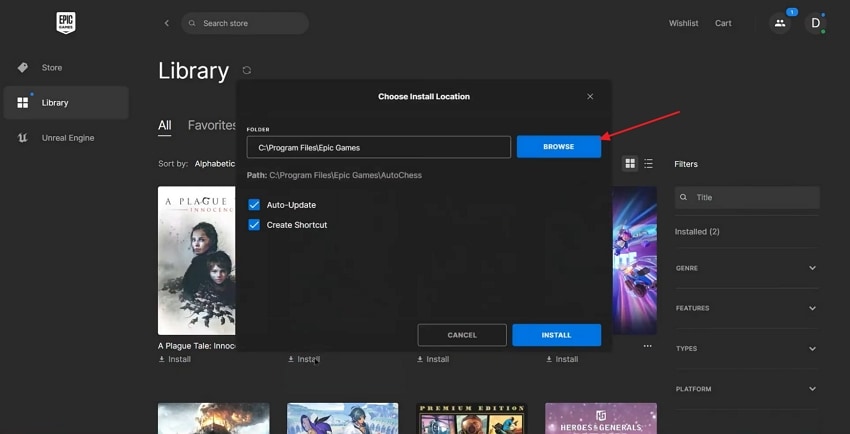Click the Cancel button

[462, 335]
